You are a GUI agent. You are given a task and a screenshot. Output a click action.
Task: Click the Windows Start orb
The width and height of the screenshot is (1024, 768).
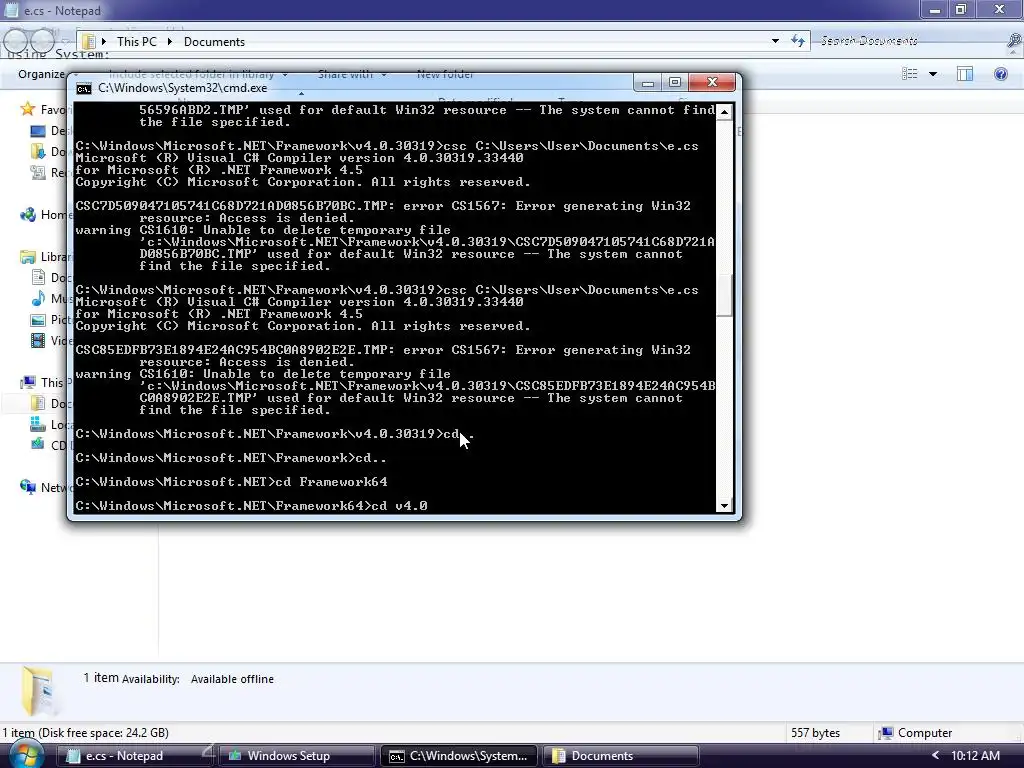click(25, 755)
